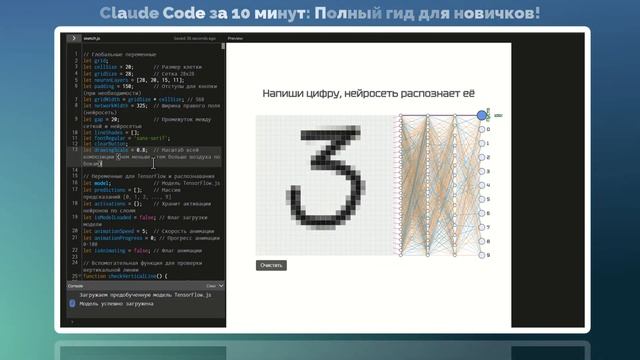Image resolution: width=640 pixels, height=360 pixels.
Task: Click output neuron labeled 0
Action: (482, 129)
